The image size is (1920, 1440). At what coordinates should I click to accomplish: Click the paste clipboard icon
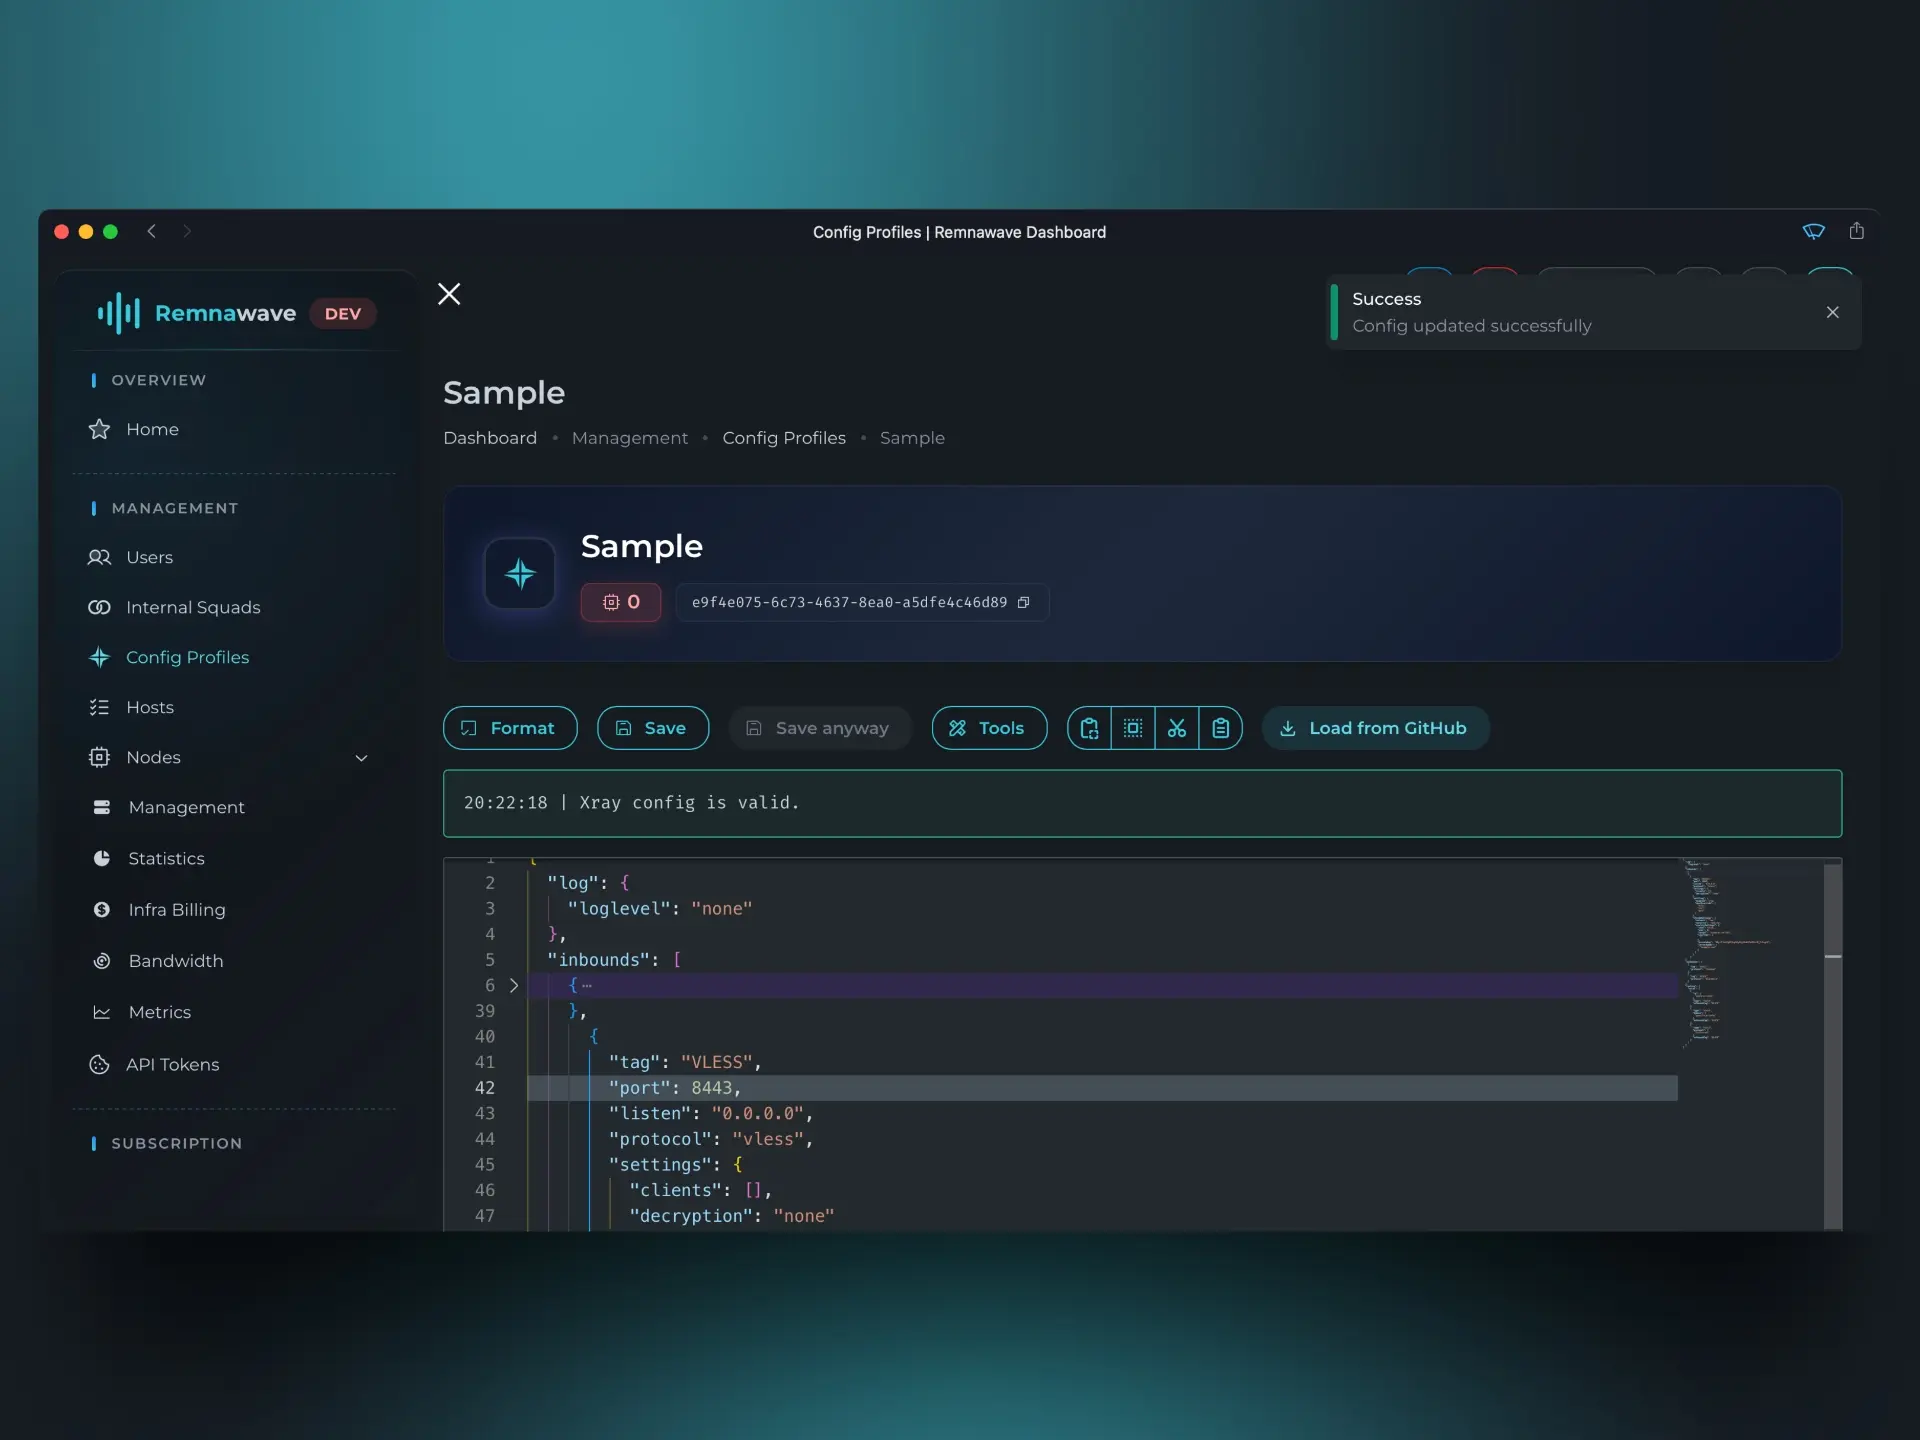tap(1221, 728)
